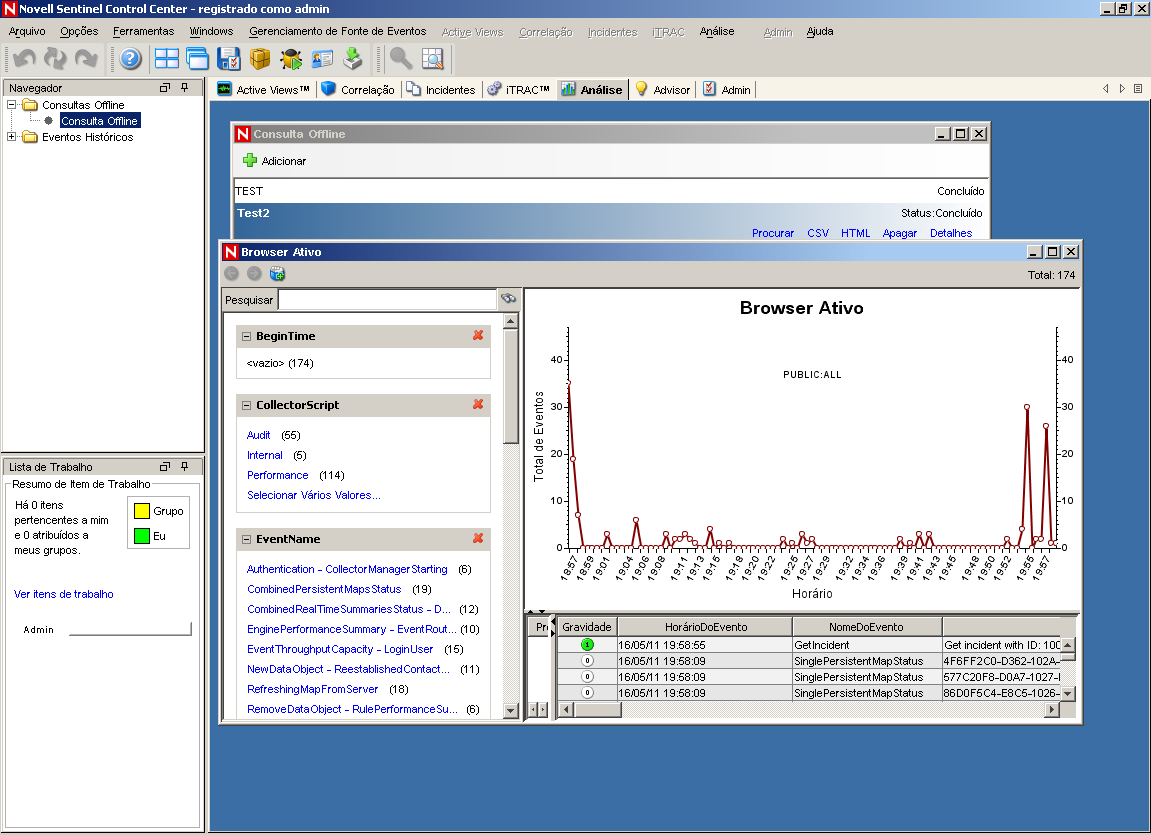Pin the Navegador panel
The width and height of the screenshot is (1151, 835).
(184, 88)
